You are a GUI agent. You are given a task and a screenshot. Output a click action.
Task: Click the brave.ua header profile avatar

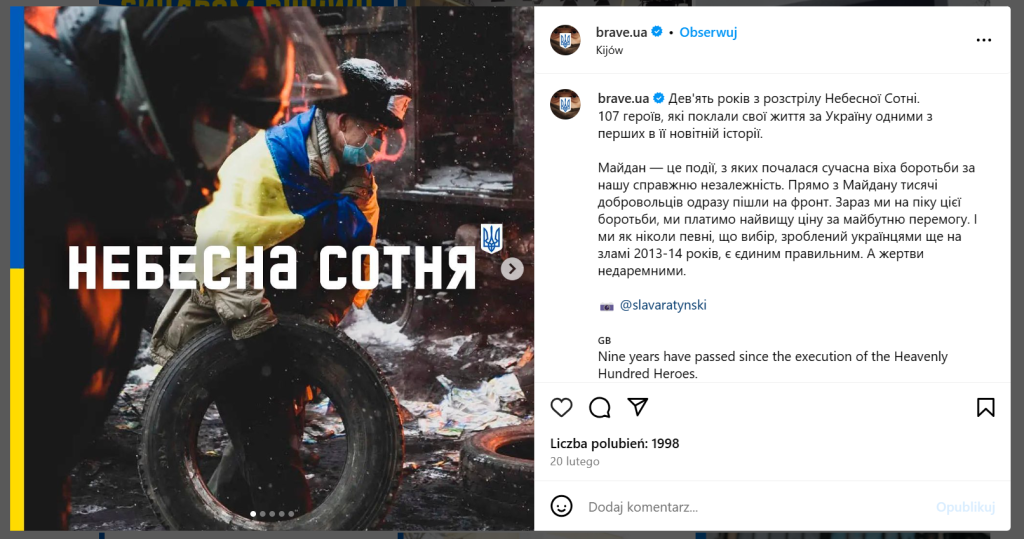click(566, 40)
